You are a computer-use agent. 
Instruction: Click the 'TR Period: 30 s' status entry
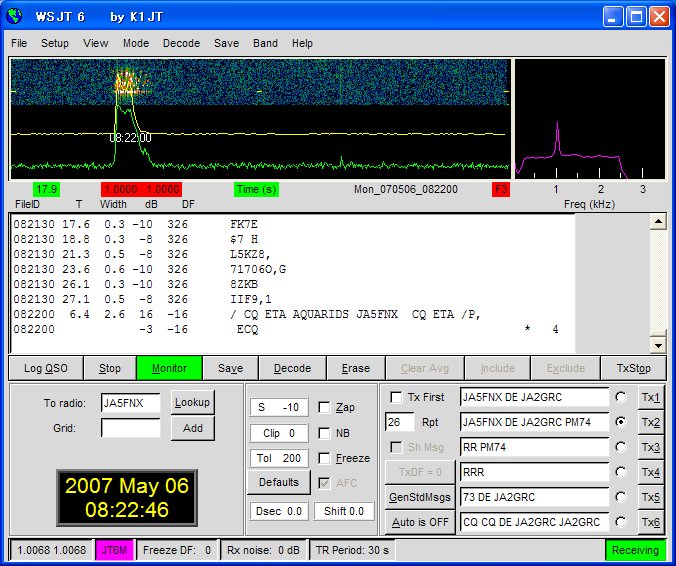pos(352,550)
